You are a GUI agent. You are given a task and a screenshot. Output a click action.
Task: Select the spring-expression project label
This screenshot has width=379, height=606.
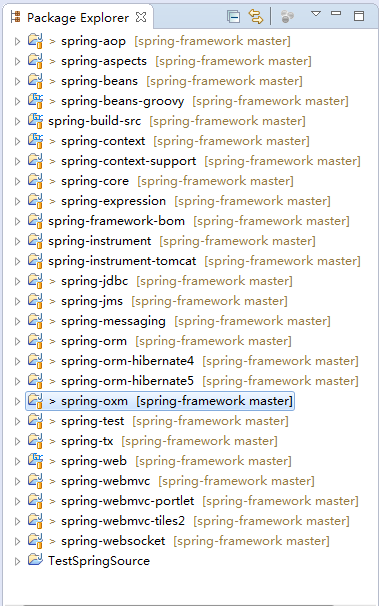pos(113,201)
